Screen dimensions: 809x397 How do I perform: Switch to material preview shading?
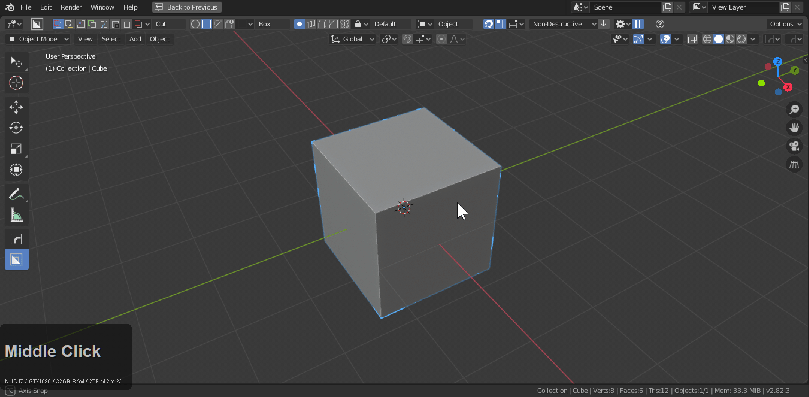point(730,39)
